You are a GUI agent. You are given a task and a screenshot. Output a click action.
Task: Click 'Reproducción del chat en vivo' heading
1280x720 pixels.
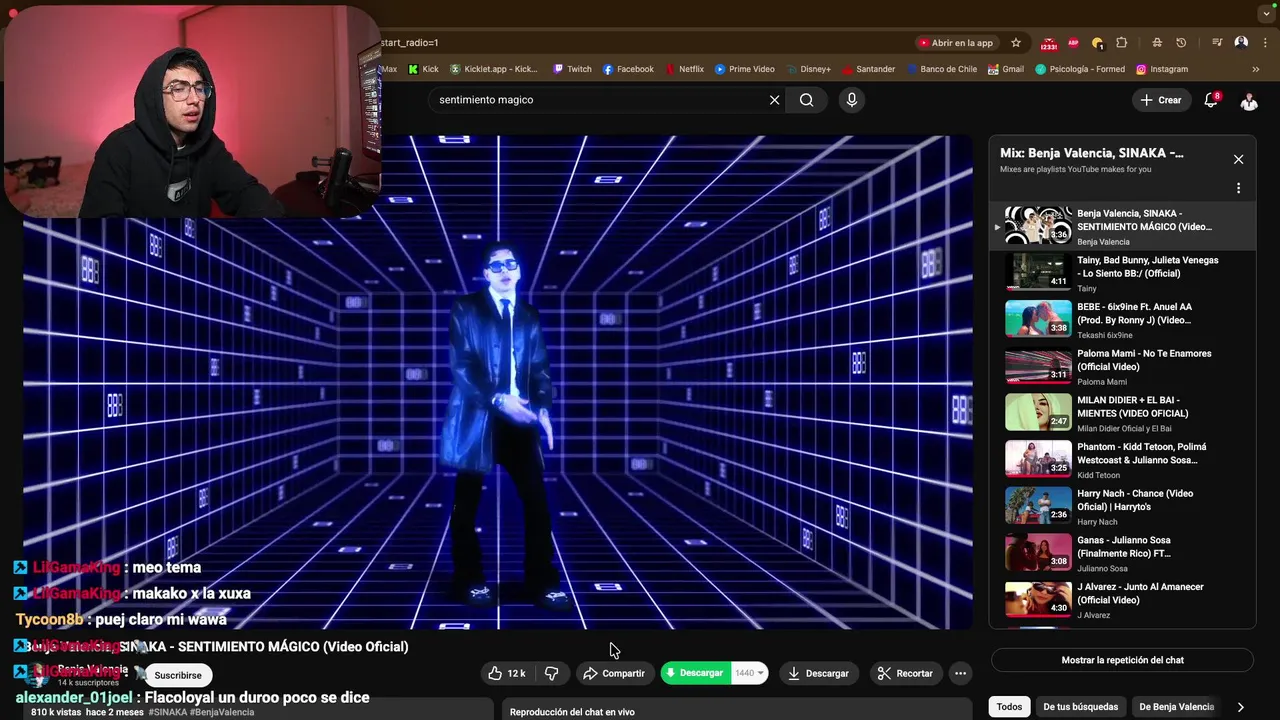(x=572, y=712)
